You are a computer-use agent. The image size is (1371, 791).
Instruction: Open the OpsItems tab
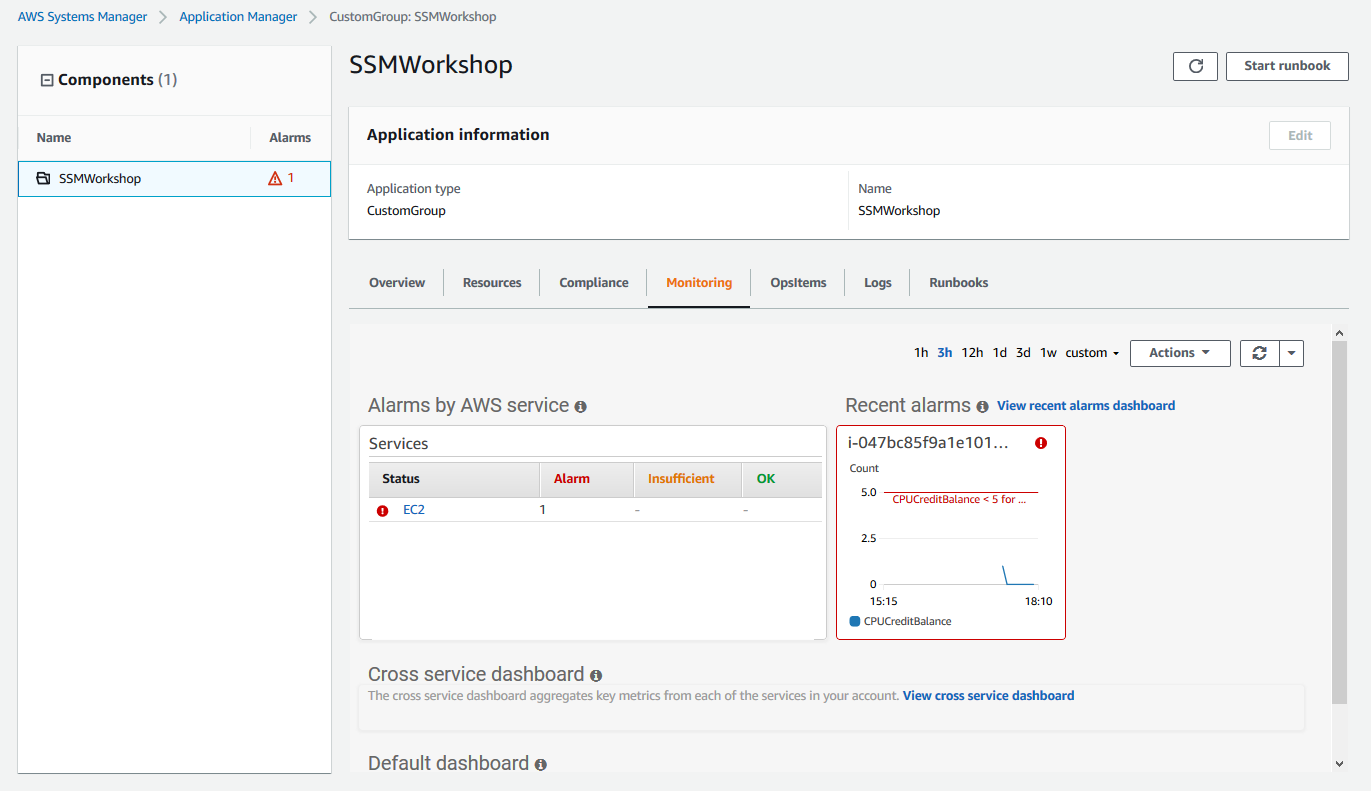798,283
